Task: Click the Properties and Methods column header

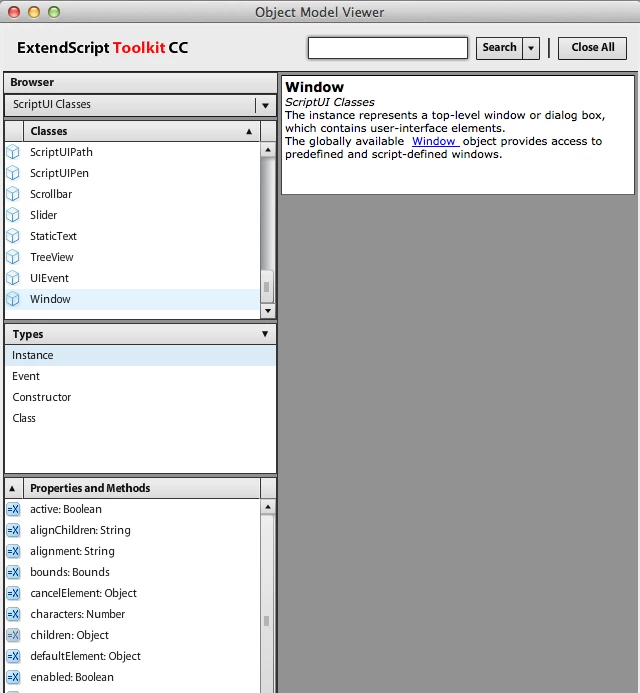Action: point(141,488)
